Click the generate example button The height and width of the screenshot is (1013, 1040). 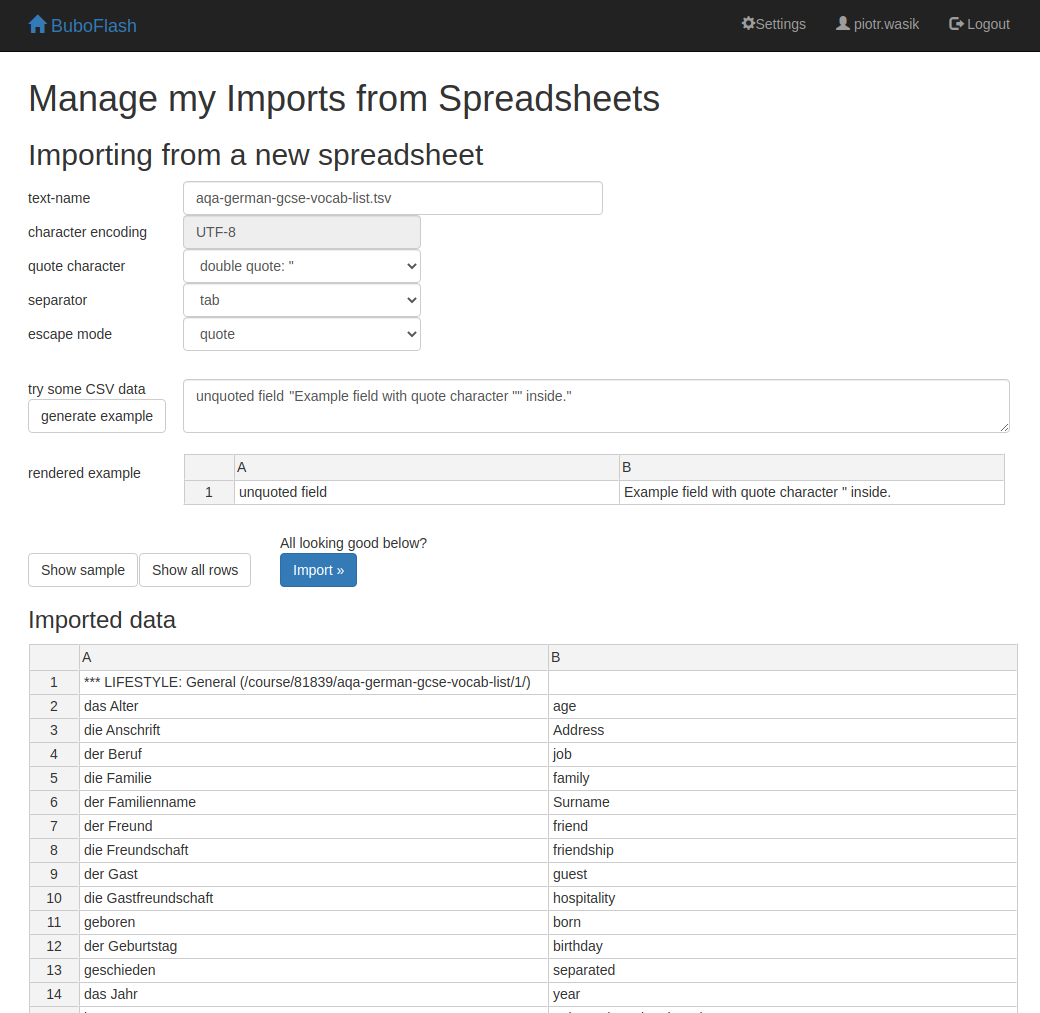(x=97, y=416)
